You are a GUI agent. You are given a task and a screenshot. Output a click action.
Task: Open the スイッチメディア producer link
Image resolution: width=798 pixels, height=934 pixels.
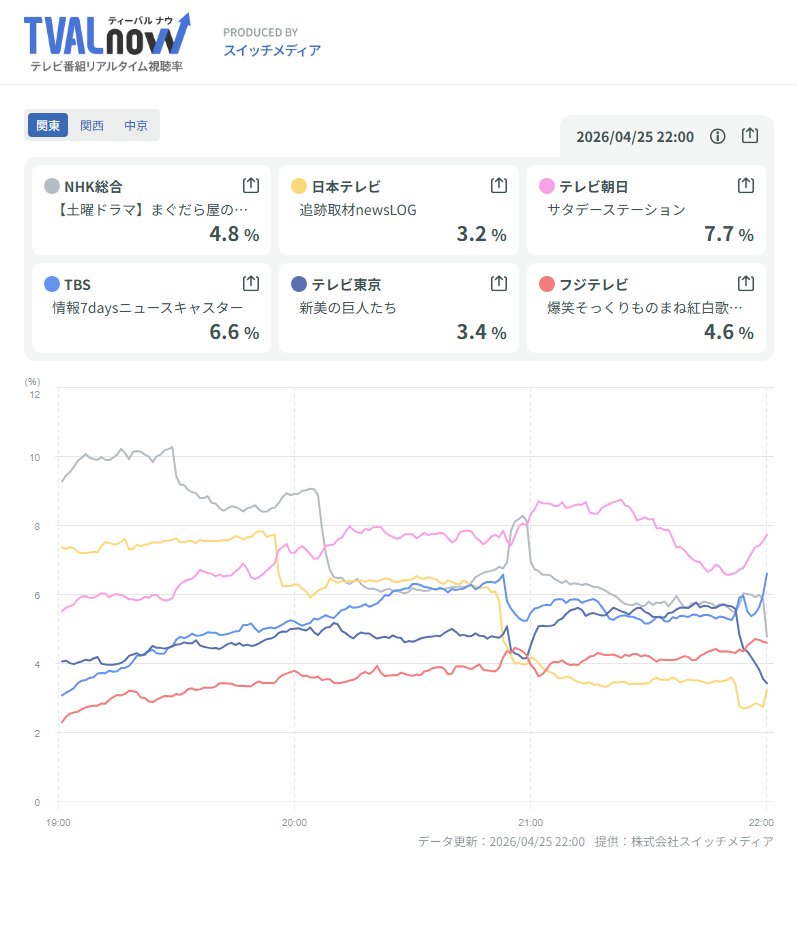point(272,50)
